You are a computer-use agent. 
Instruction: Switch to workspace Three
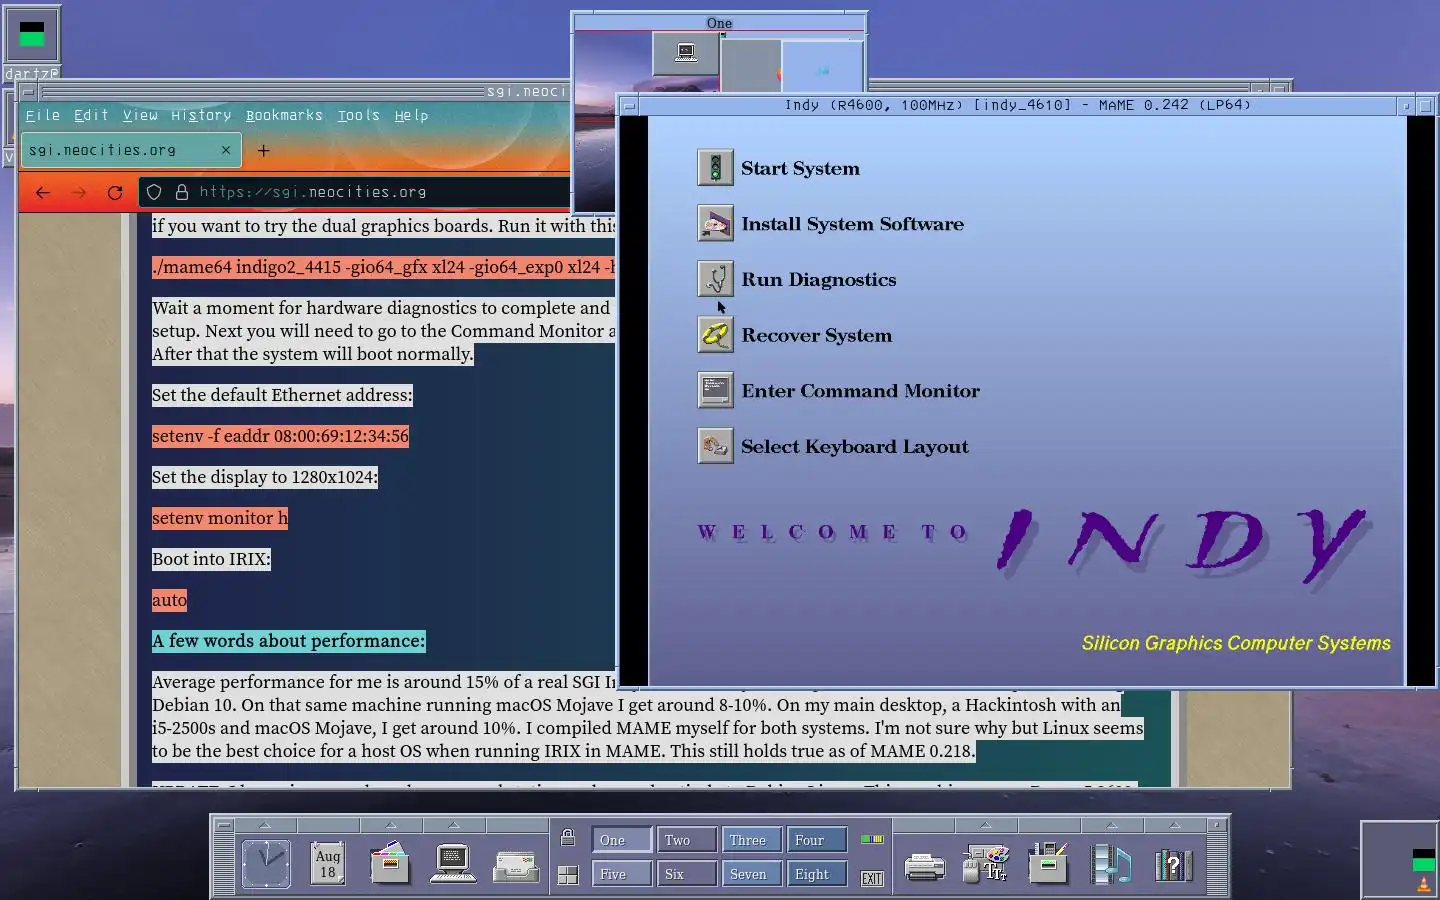(x=752, y=840)
